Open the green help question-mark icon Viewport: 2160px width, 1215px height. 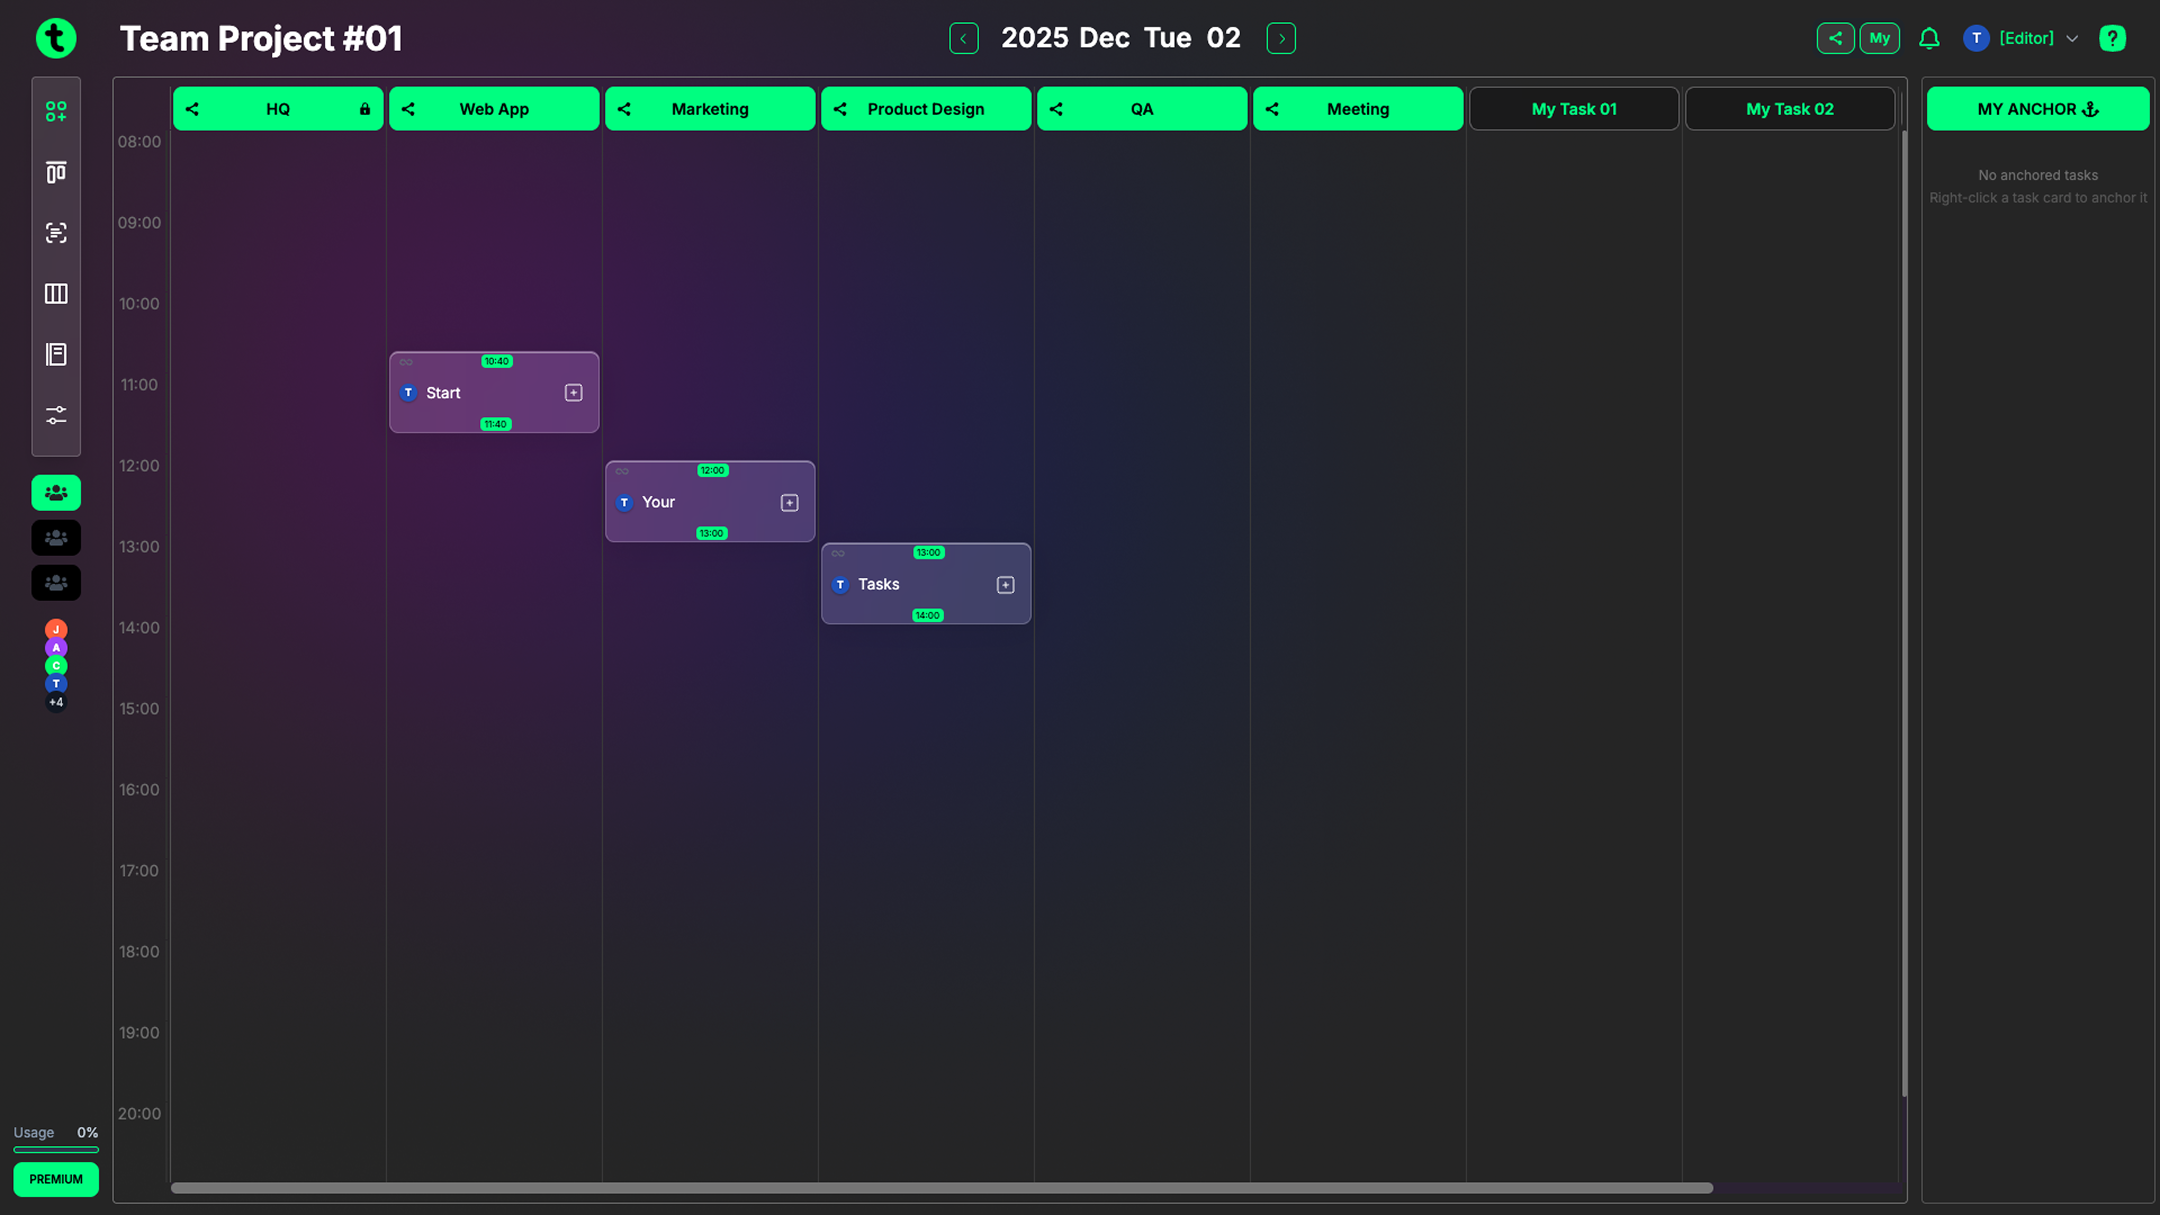click(2112, 38)
